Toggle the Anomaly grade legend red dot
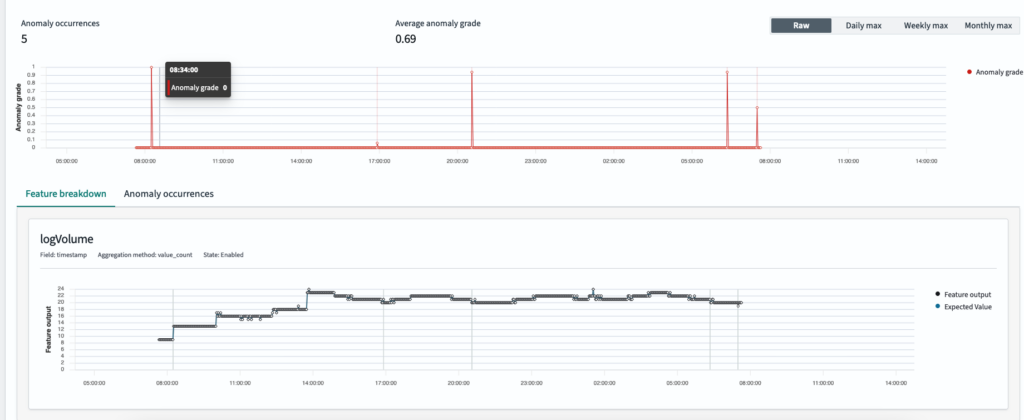The image size is (1024, 420). pyautogui.click(x=969, y=73)
